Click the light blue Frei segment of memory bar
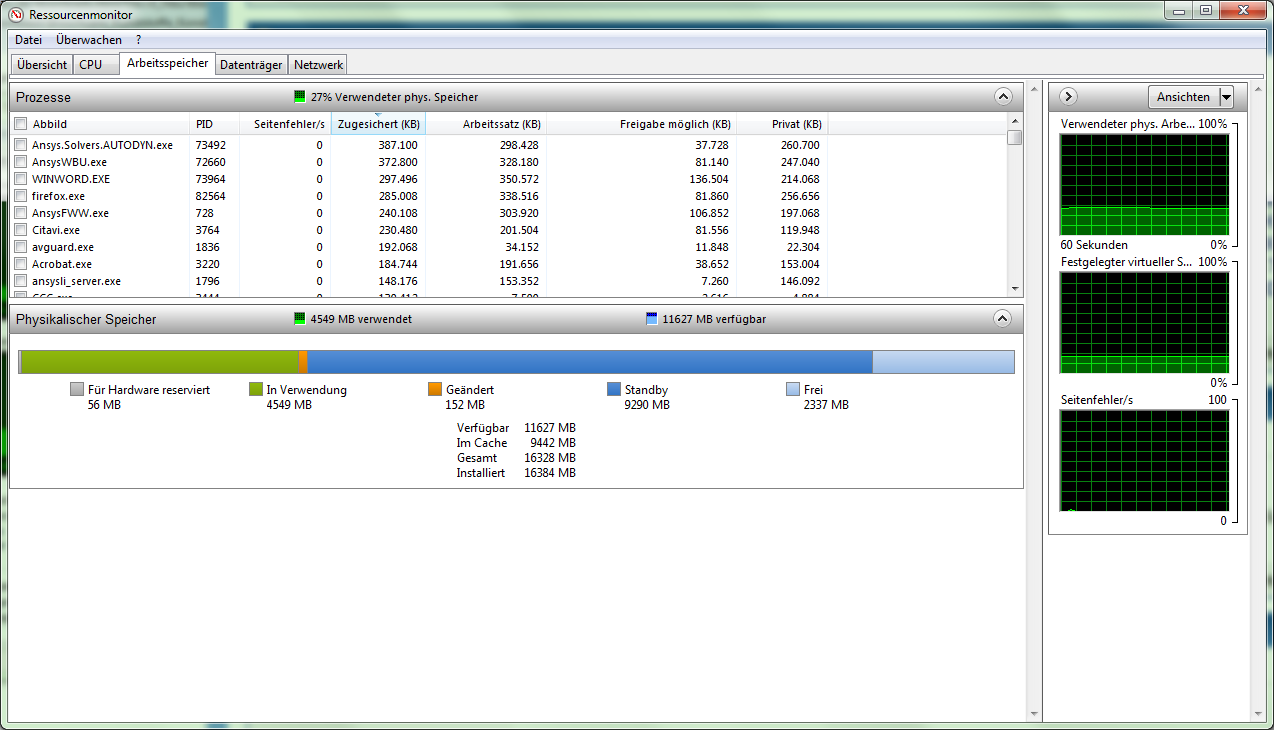The height and width of the screenshot is (730, 1274). (x=943, y=362)
